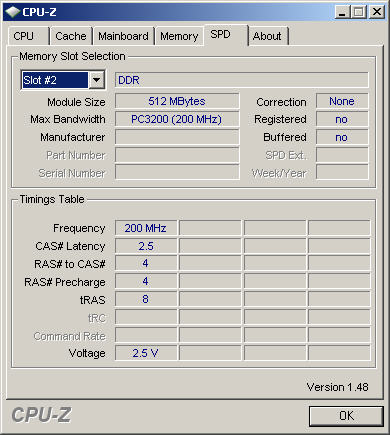Open the About tab

(268, 36)
